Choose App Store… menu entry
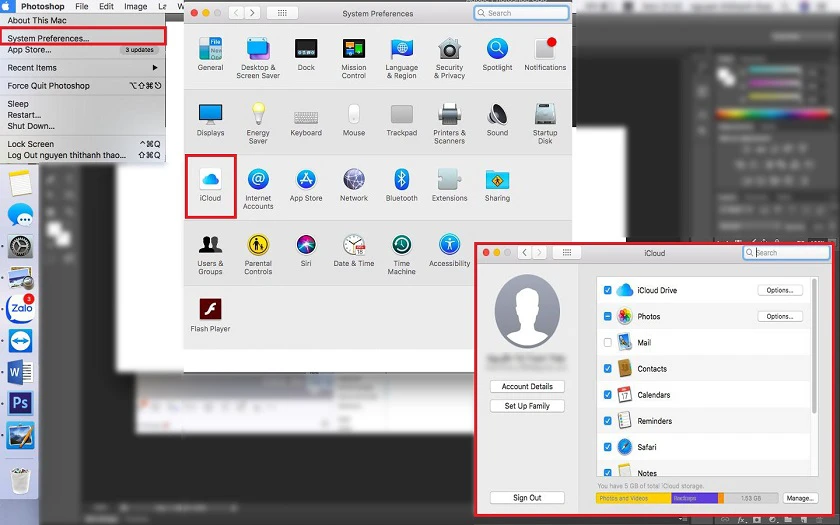This screenshot has height=525, width=840. 82,50
